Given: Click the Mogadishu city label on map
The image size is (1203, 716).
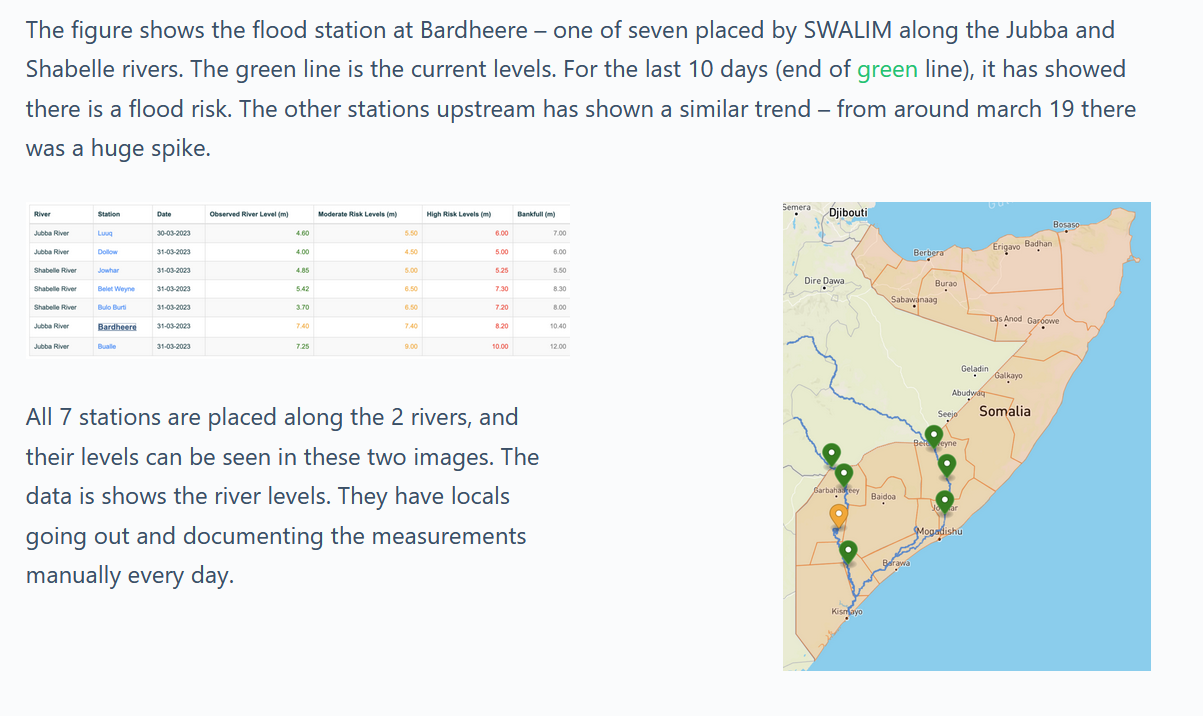Looking at the screenshot, I should click(x=939, y=531).
